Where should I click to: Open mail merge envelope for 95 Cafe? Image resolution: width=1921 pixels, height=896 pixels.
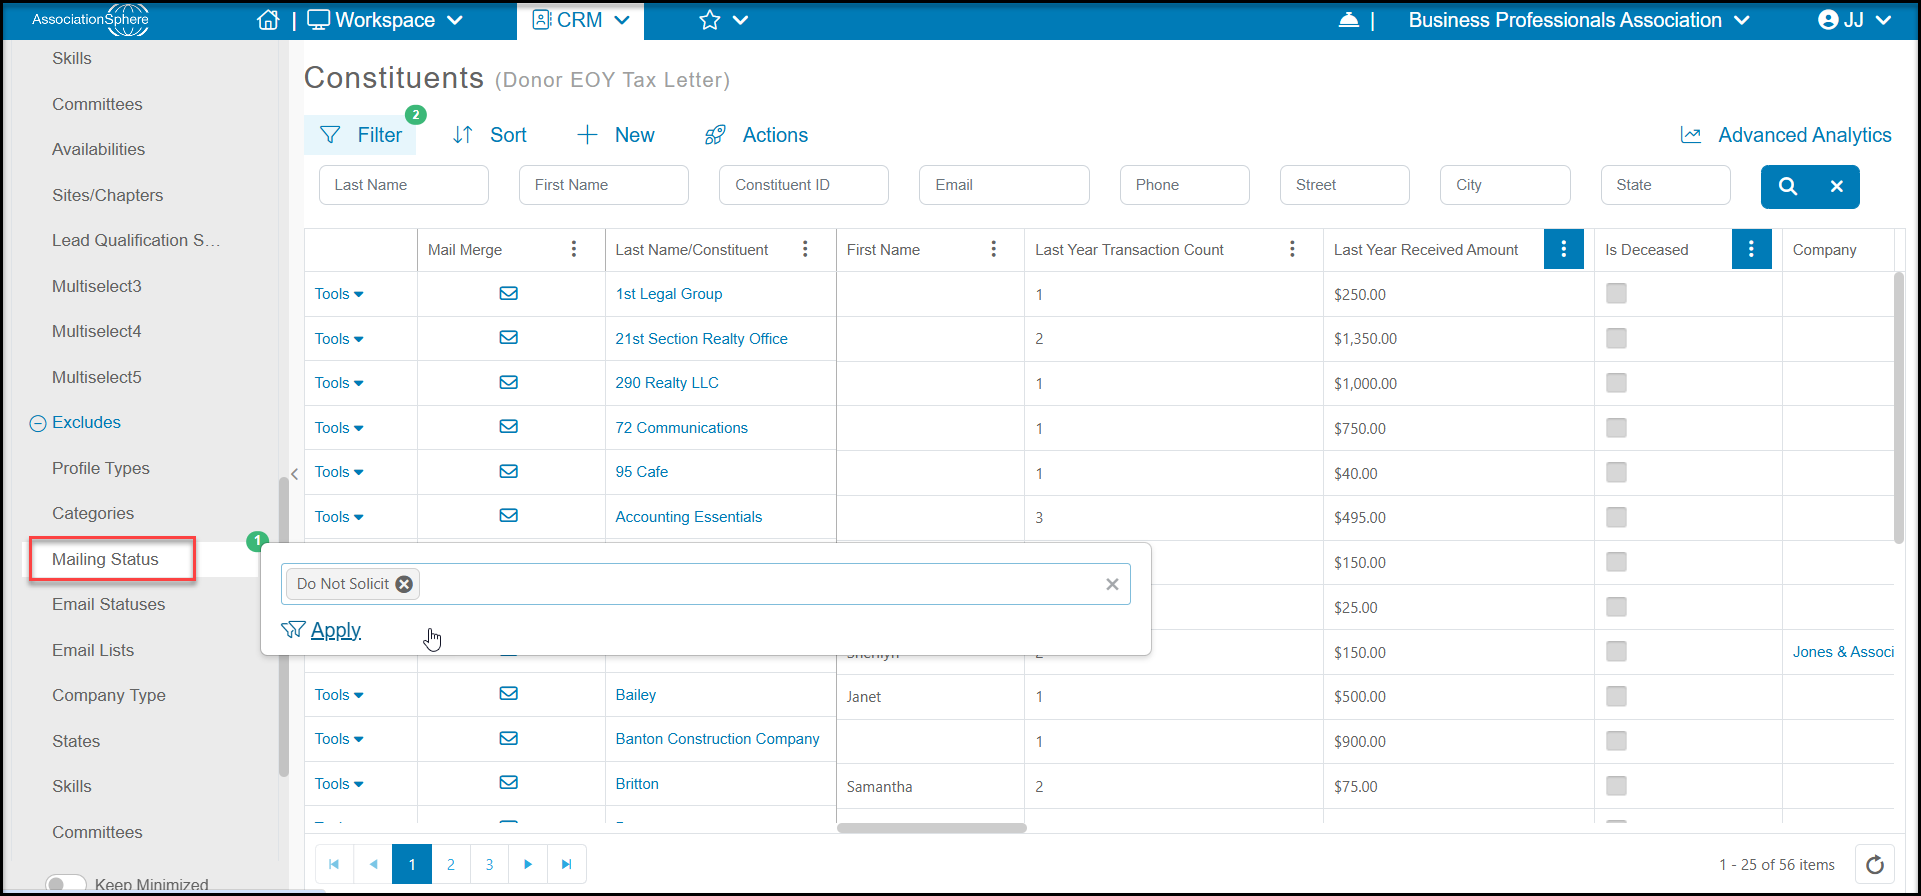click(x=509, y=471)
